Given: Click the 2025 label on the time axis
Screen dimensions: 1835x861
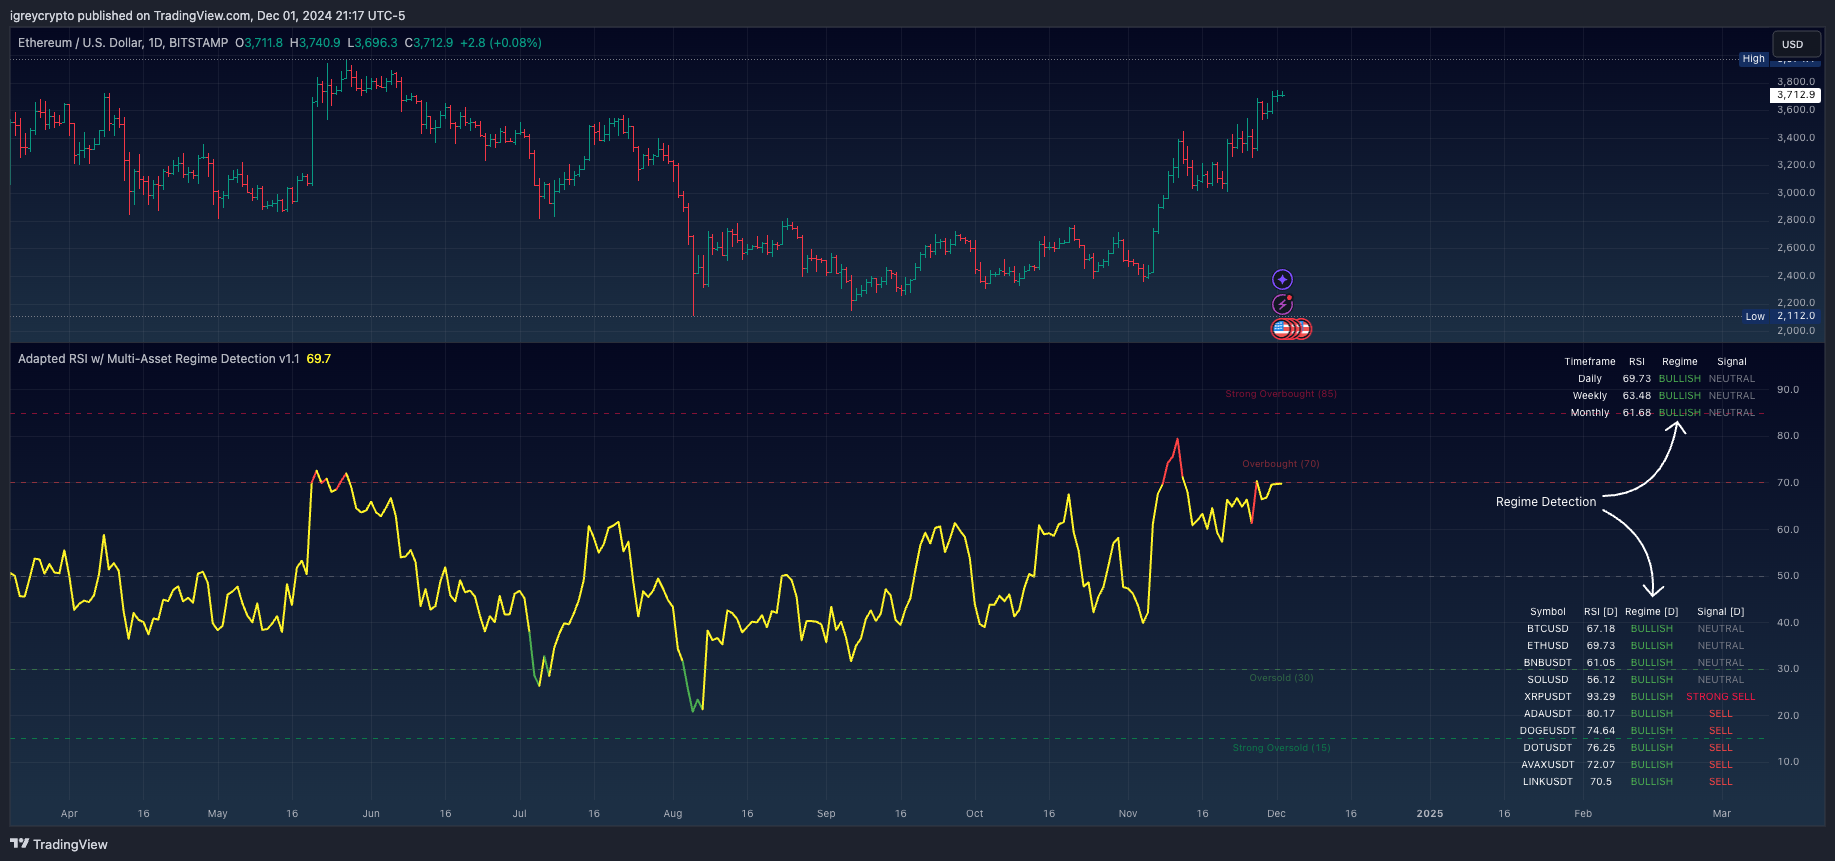Looking at the screenshot, I should point(1430,814).
